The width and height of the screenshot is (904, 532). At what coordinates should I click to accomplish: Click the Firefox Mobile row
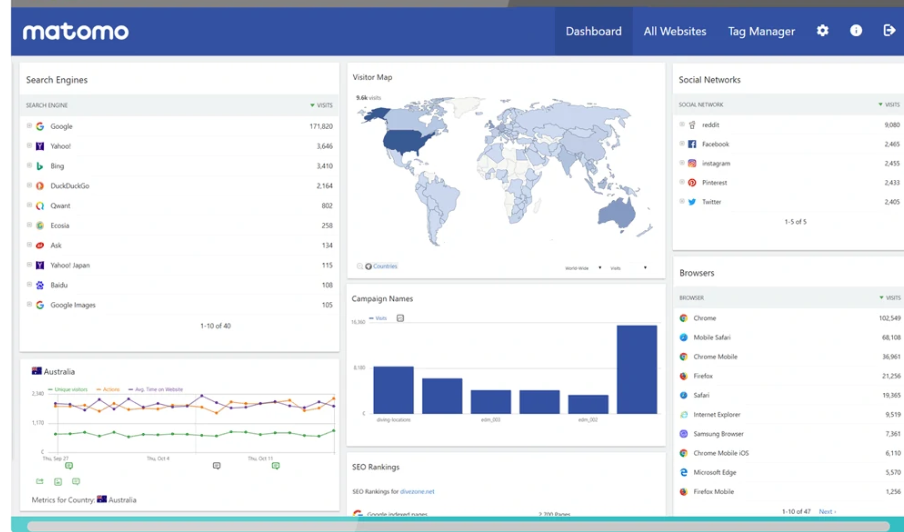tap(789, 492)
